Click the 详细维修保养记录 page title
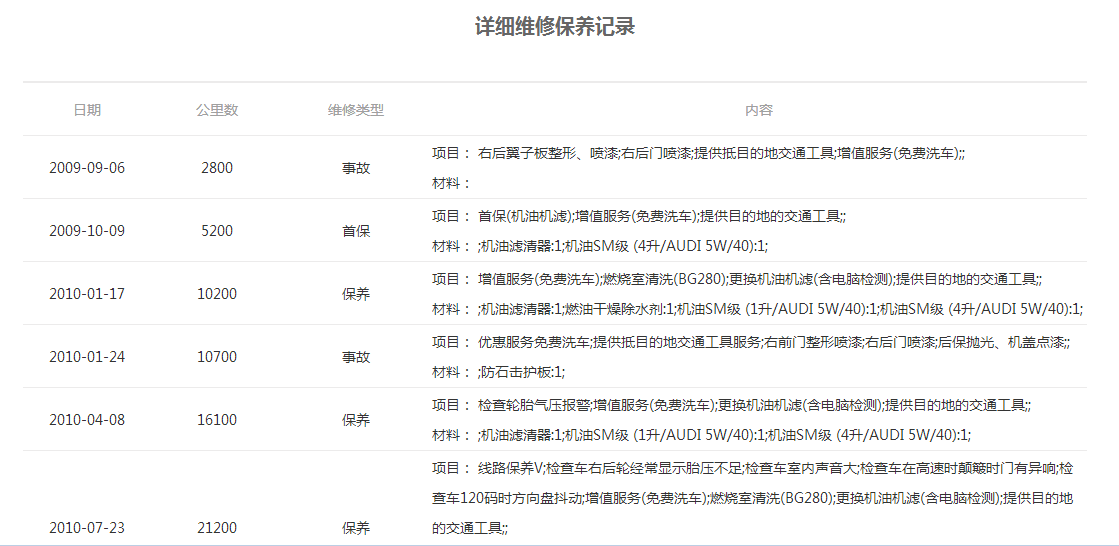1119x546 pixels. click(x=555, y=27)
